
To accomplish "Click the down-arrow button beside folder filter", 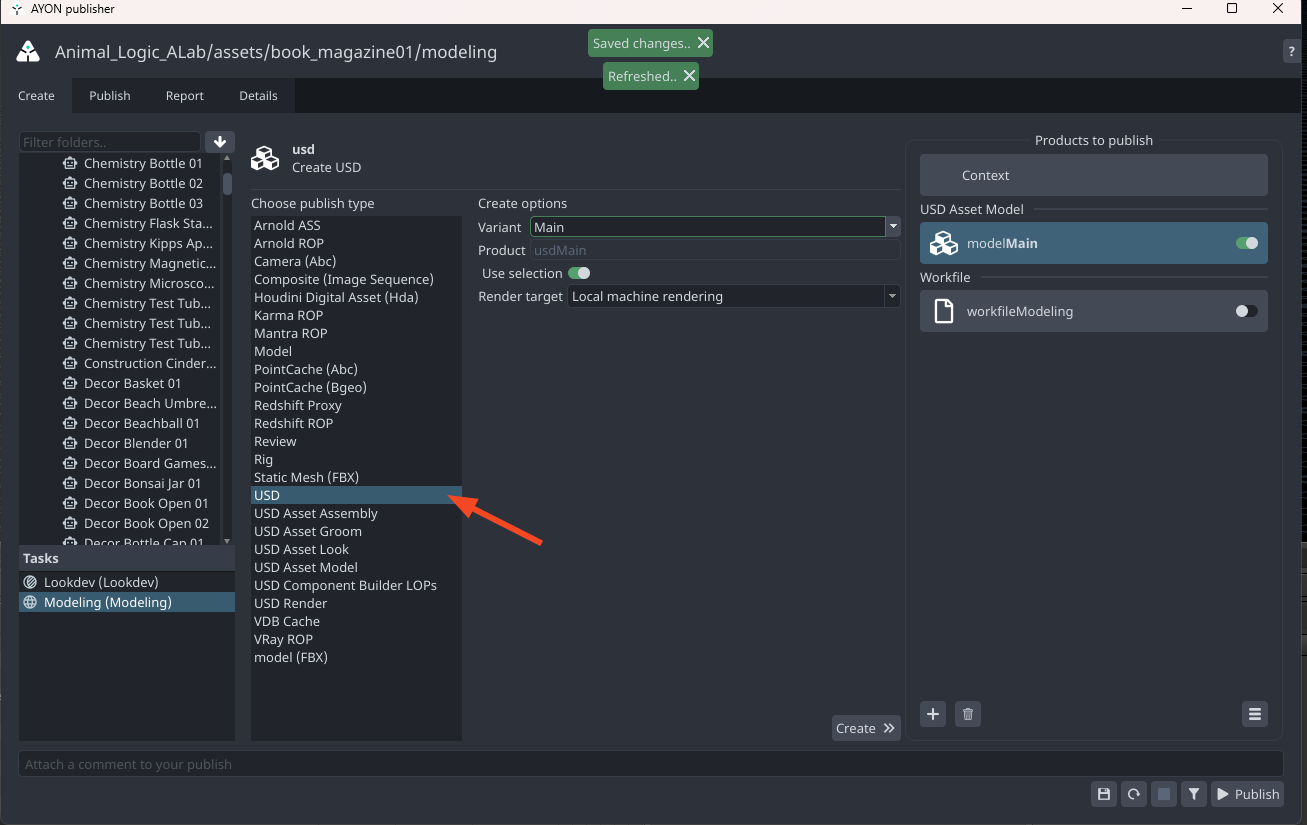I will point(220,142).
